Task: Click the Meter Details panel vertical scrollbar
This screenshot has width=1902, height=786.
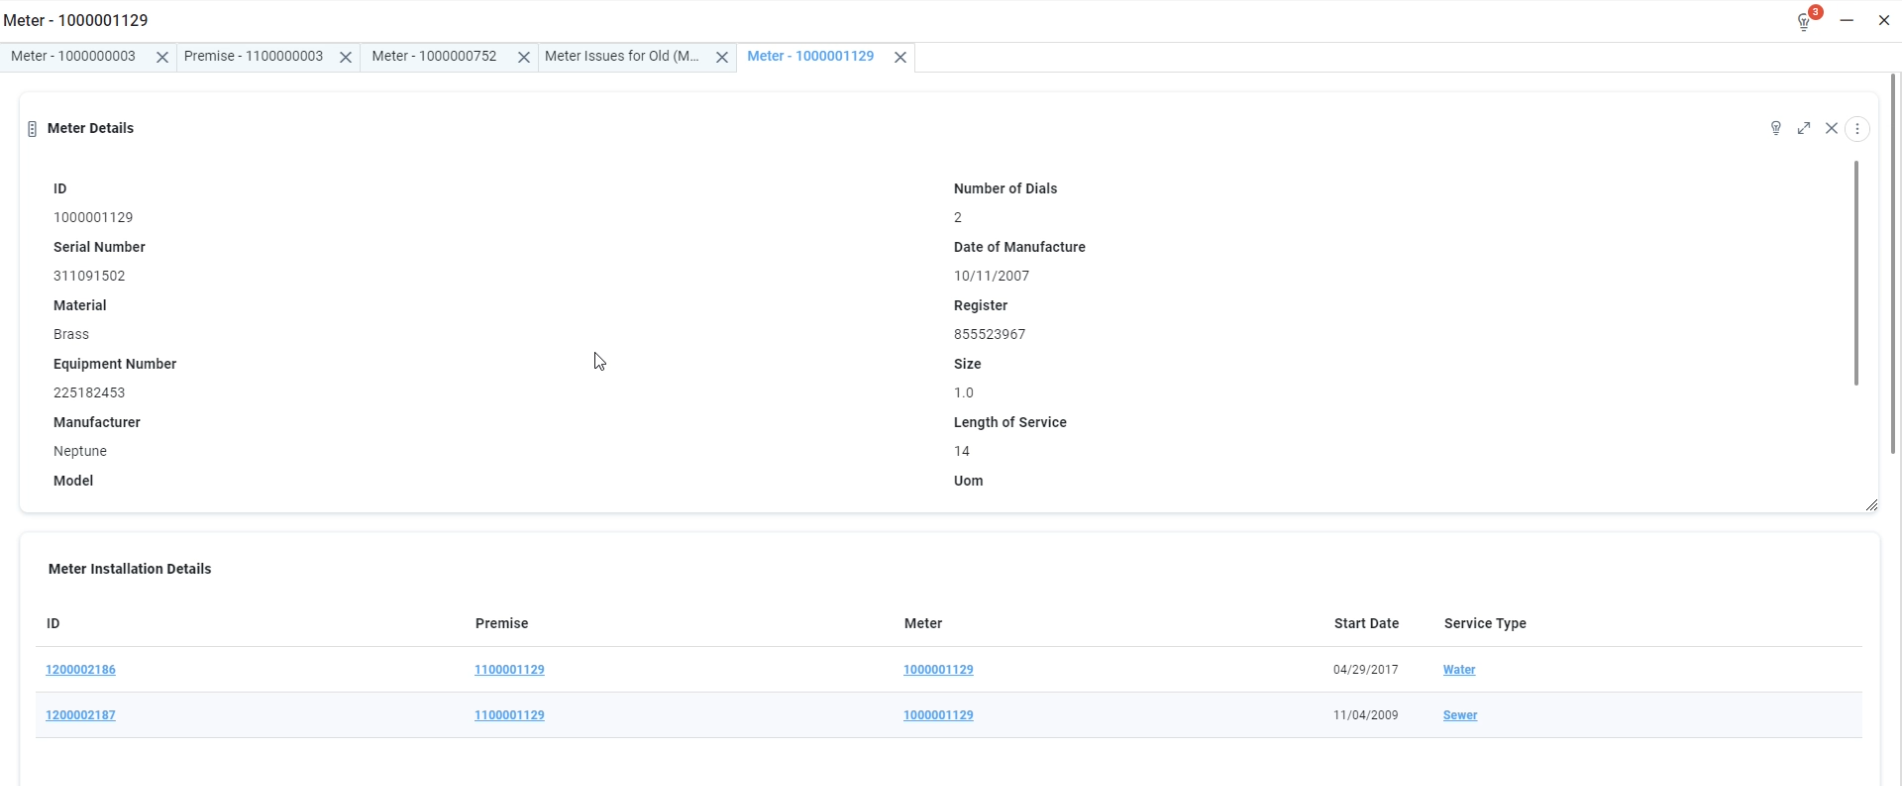Action: (1856, 272)
